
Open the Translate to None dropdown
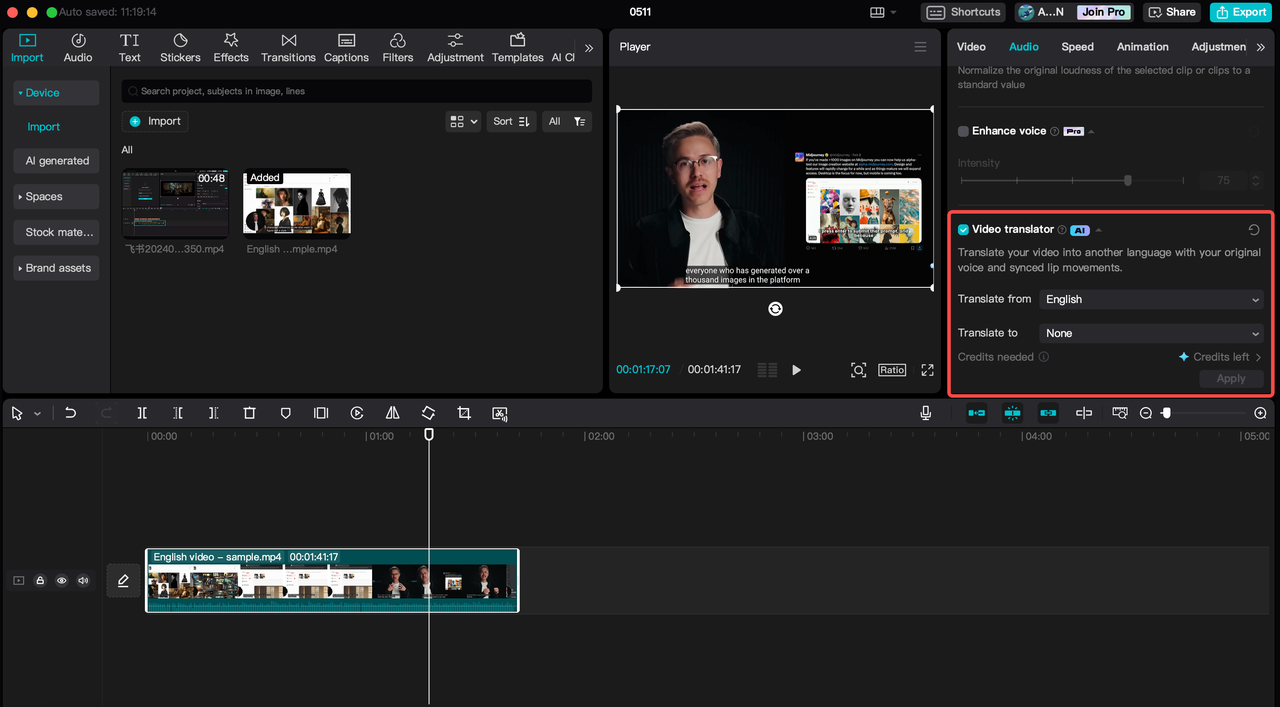1152,333
